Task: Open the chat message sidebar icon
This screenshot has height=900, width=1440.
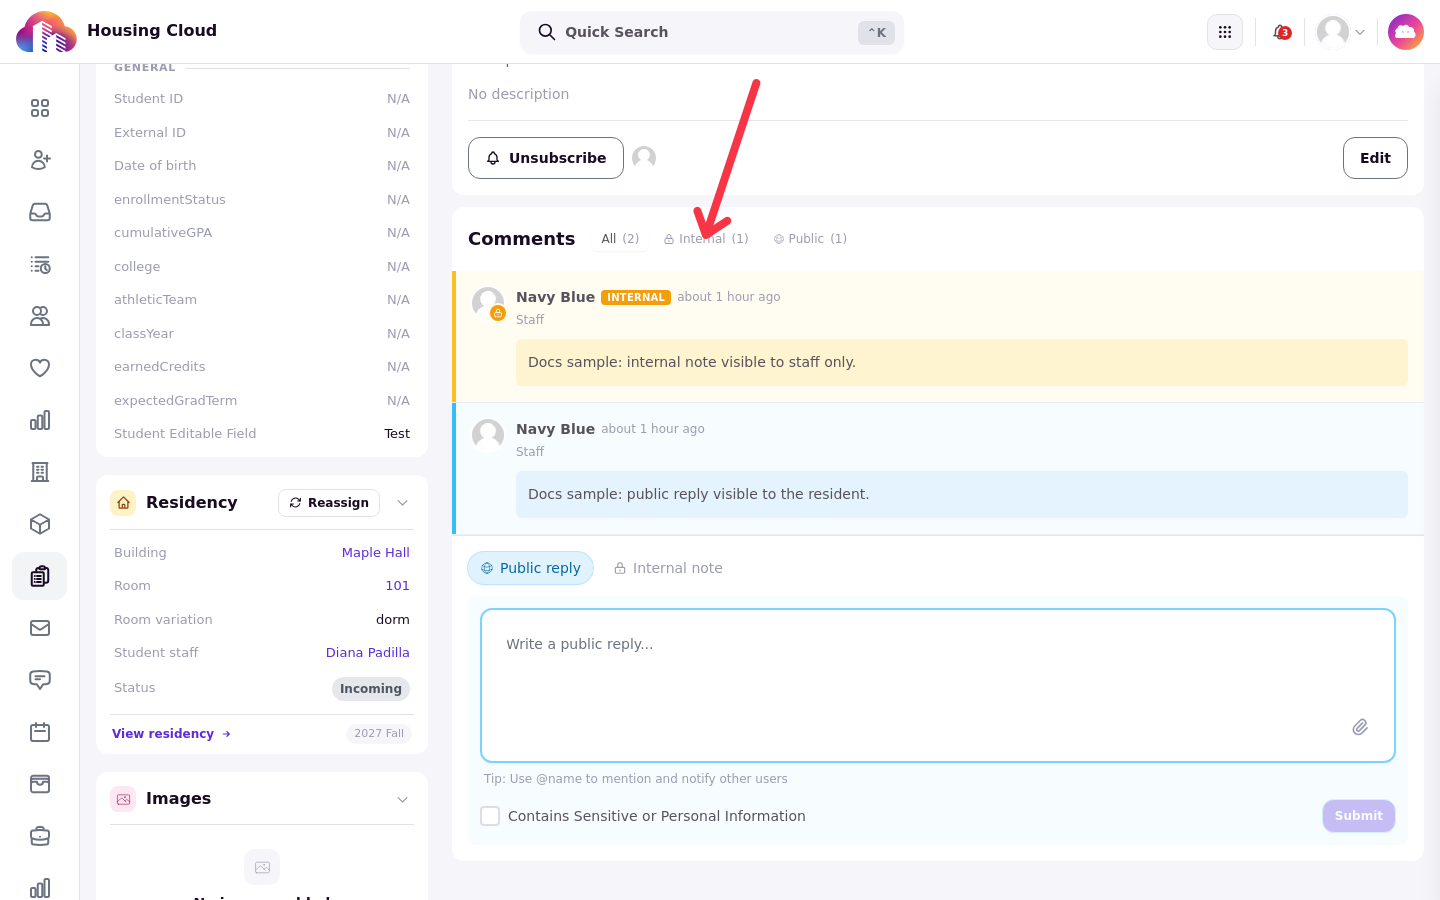Action: pyautogui.click(x=40, y=680)
